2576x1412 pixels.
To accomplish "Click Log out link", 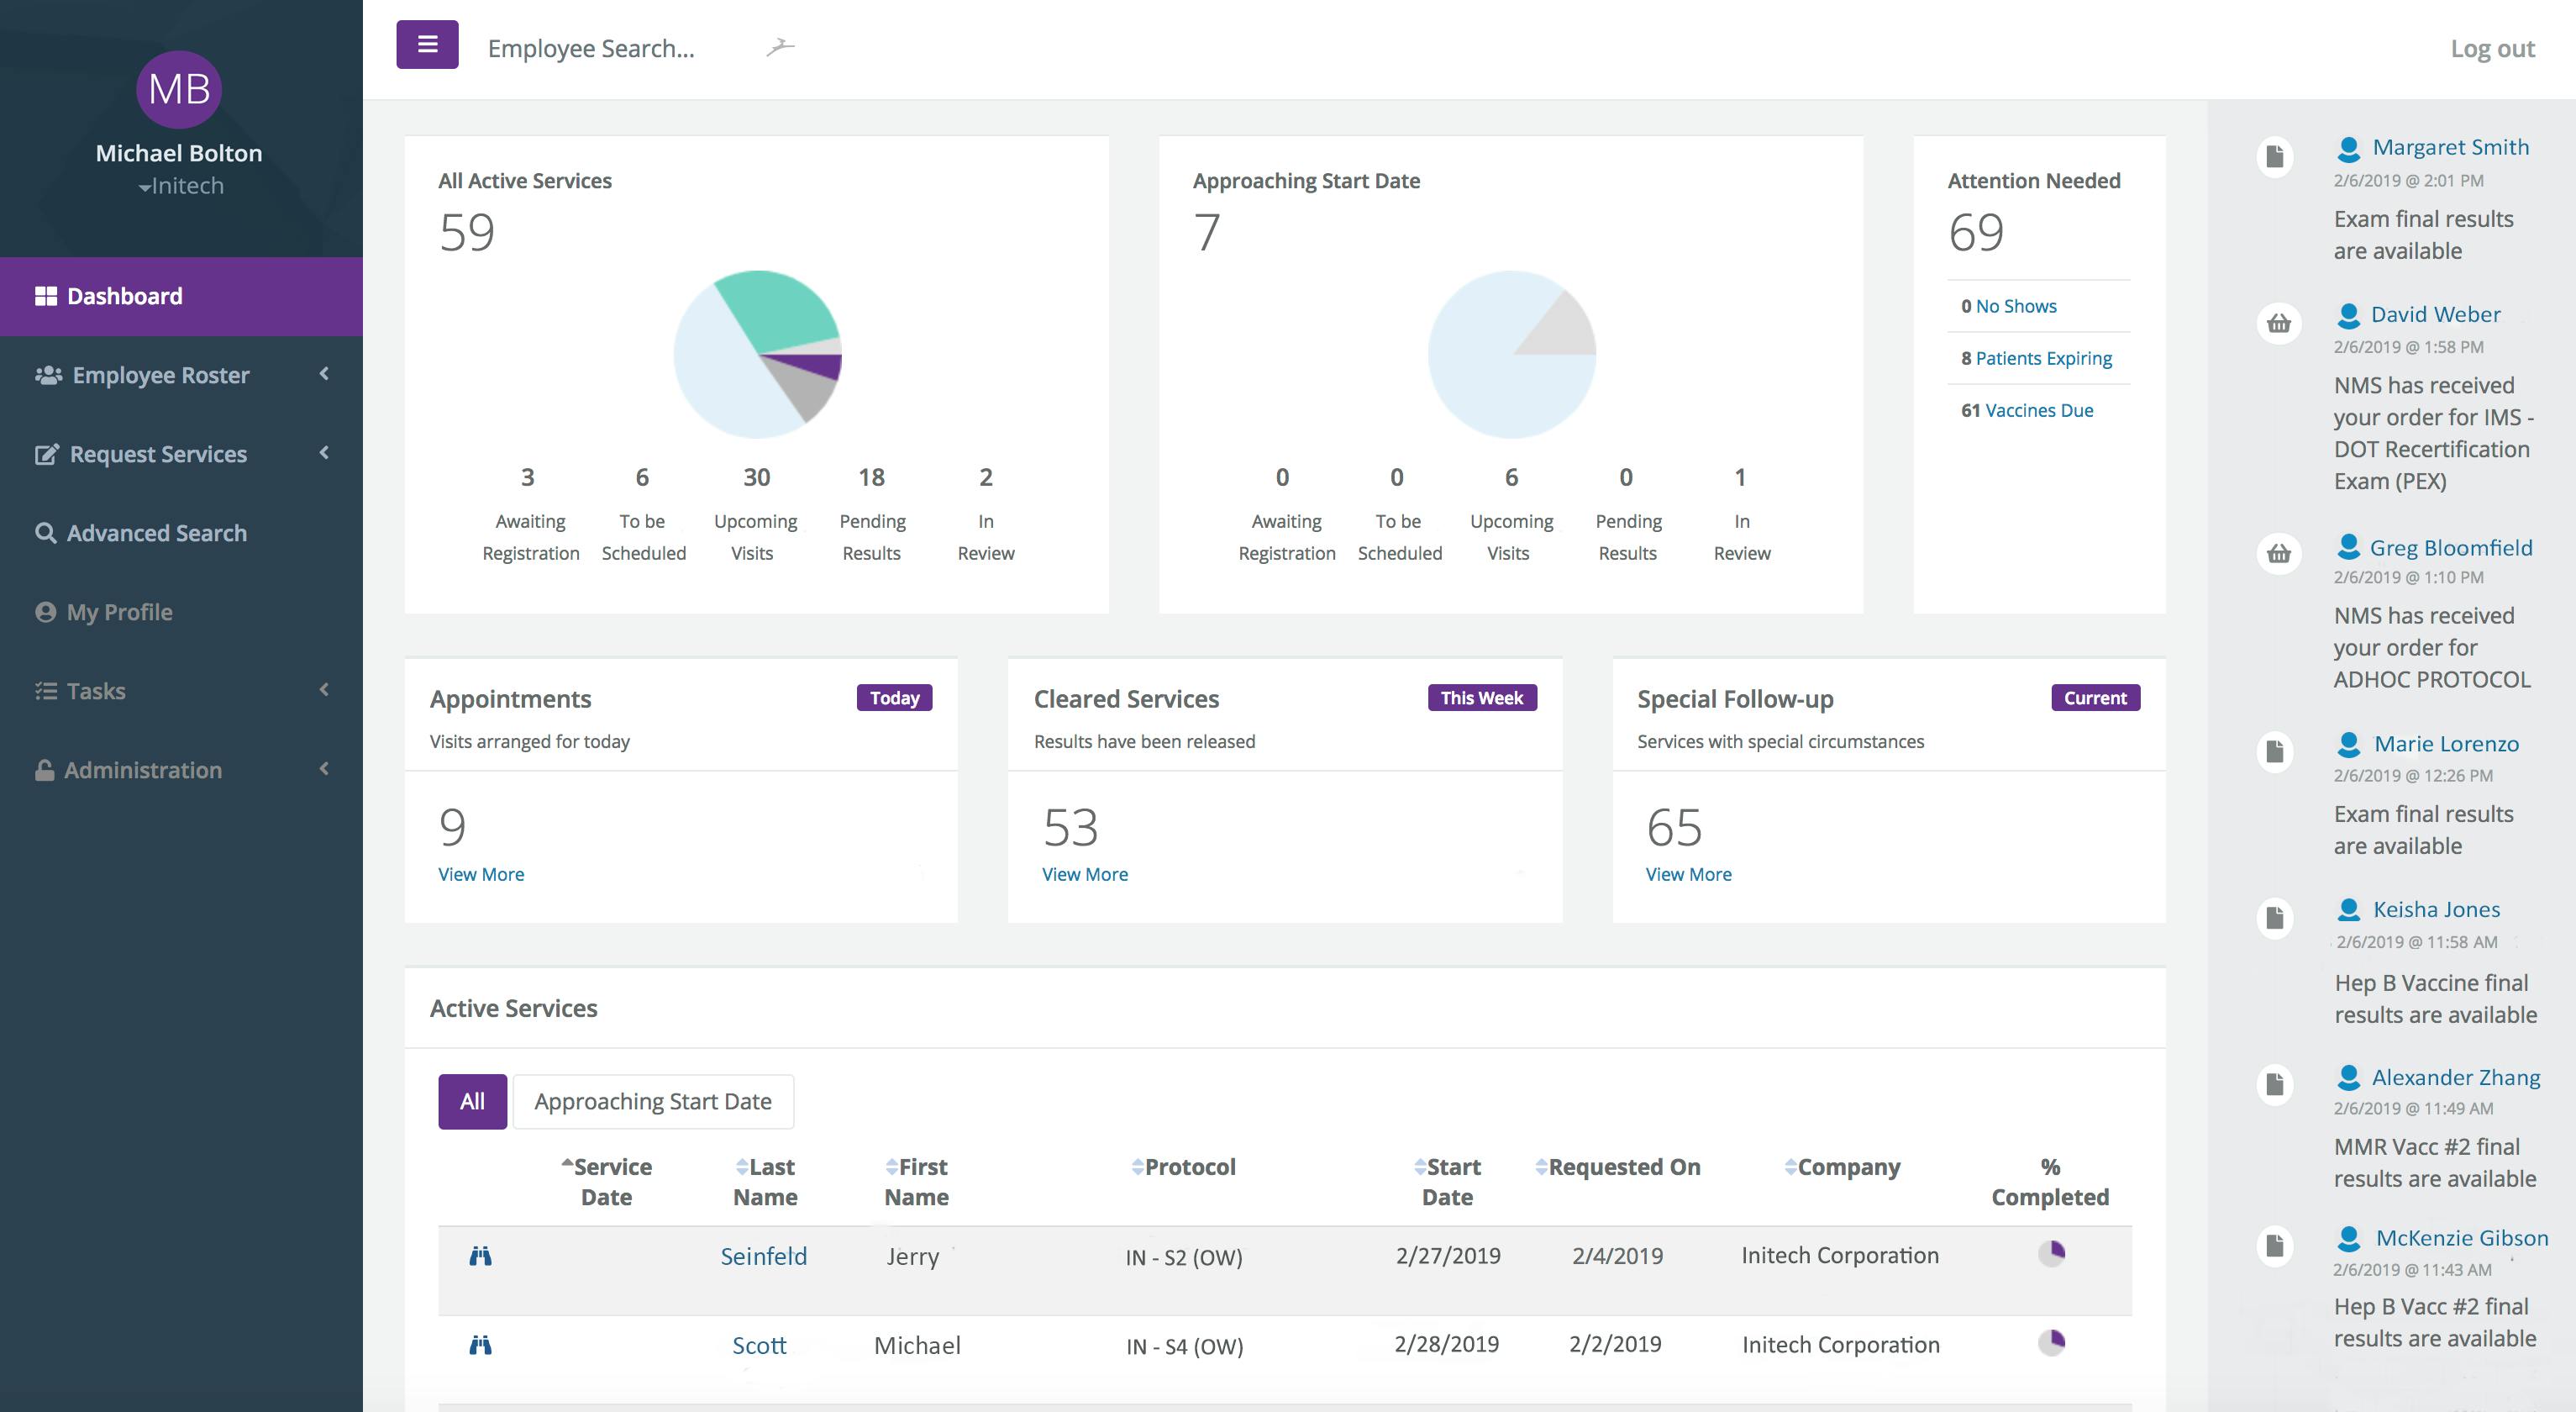I will click(x=2491, y=49).
